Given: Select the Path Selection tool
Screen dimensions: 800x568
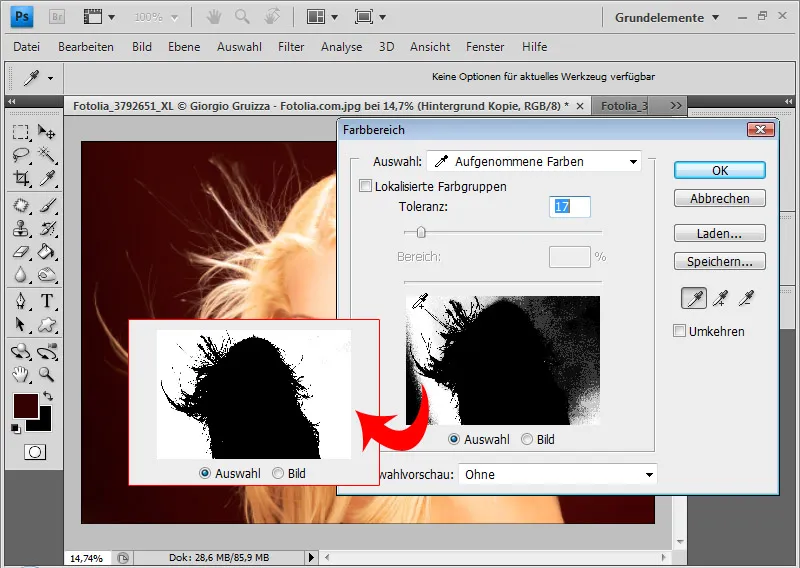Looking at the screenshot, I should (20, 324).
